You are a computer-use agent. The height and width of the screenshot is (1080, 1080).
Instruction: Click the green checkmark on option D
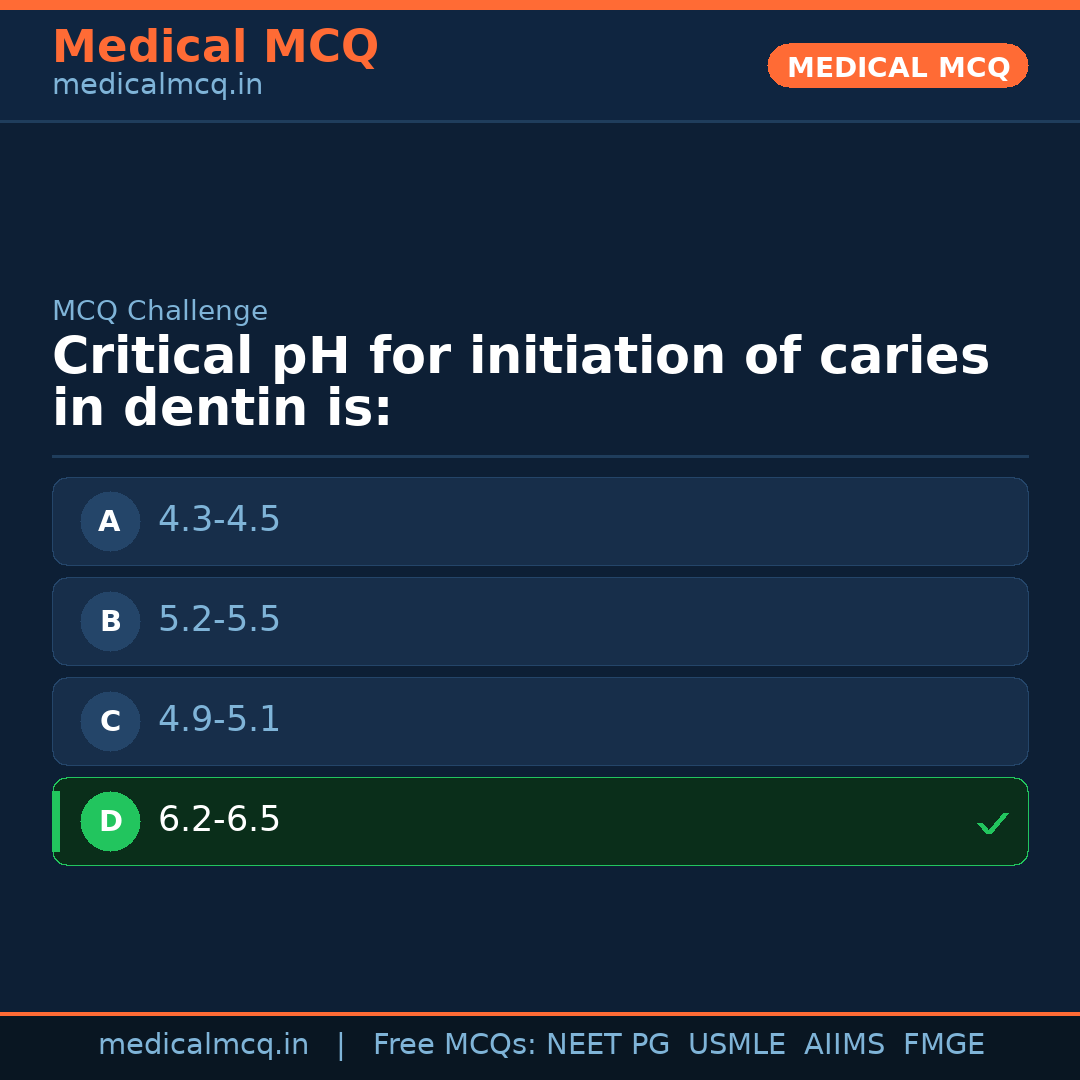(992, 824)
